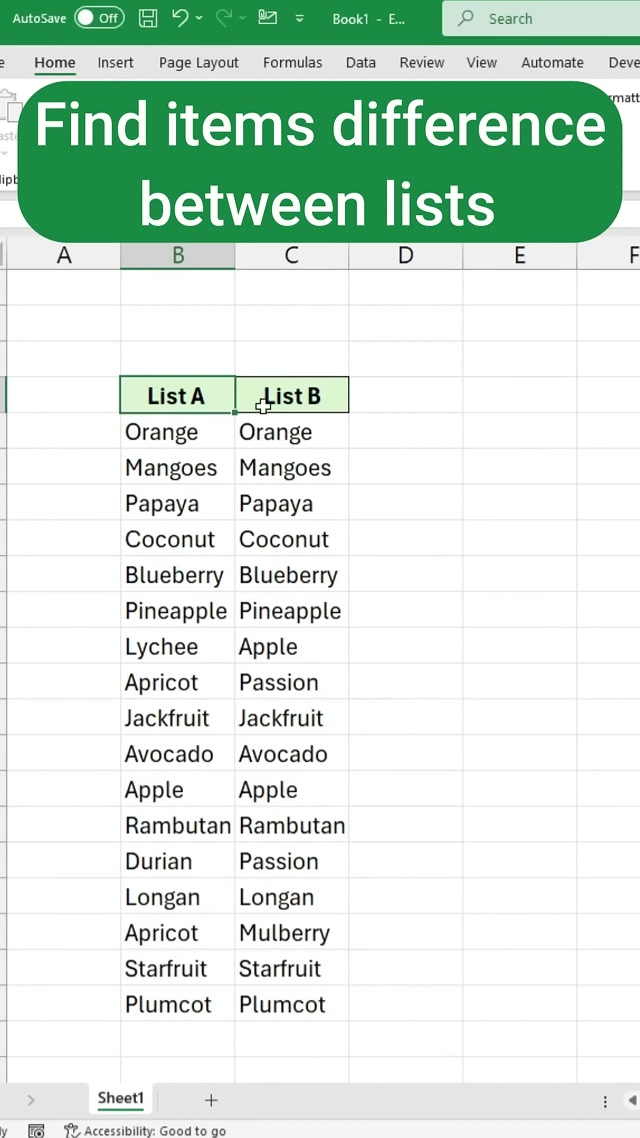
Task: Add a new sheet with plus icon
Action: pos(211,1100)
